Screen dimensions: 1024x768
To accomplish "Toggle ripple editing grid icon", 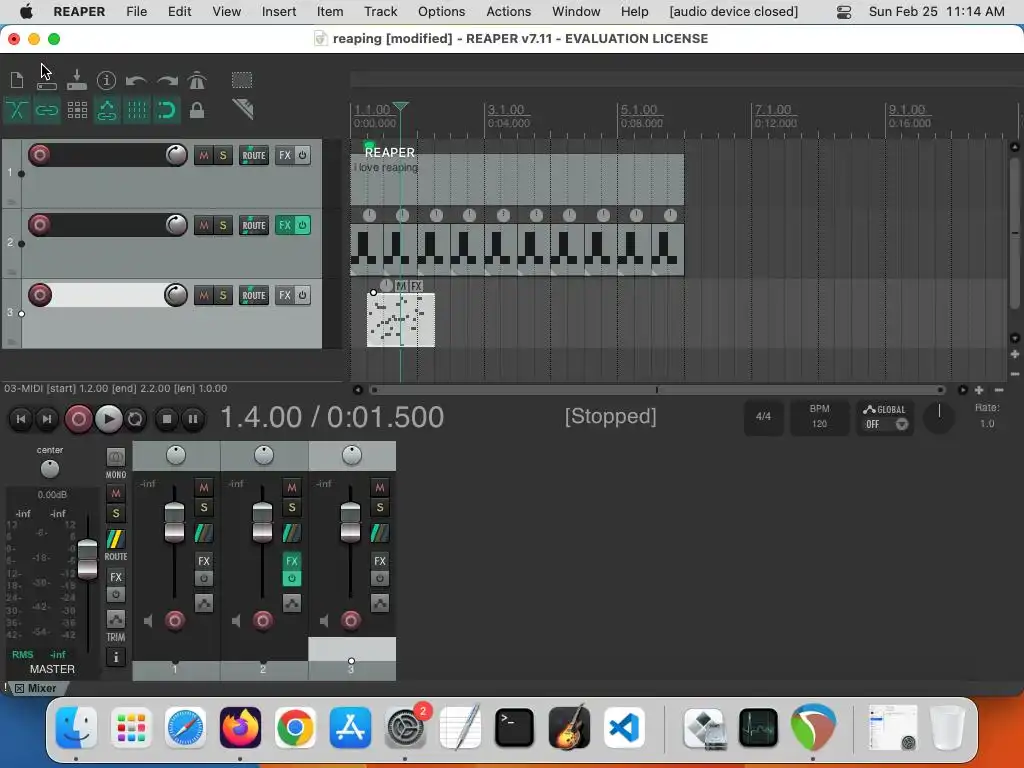I will pyautogui.click(x=77, y=110).
